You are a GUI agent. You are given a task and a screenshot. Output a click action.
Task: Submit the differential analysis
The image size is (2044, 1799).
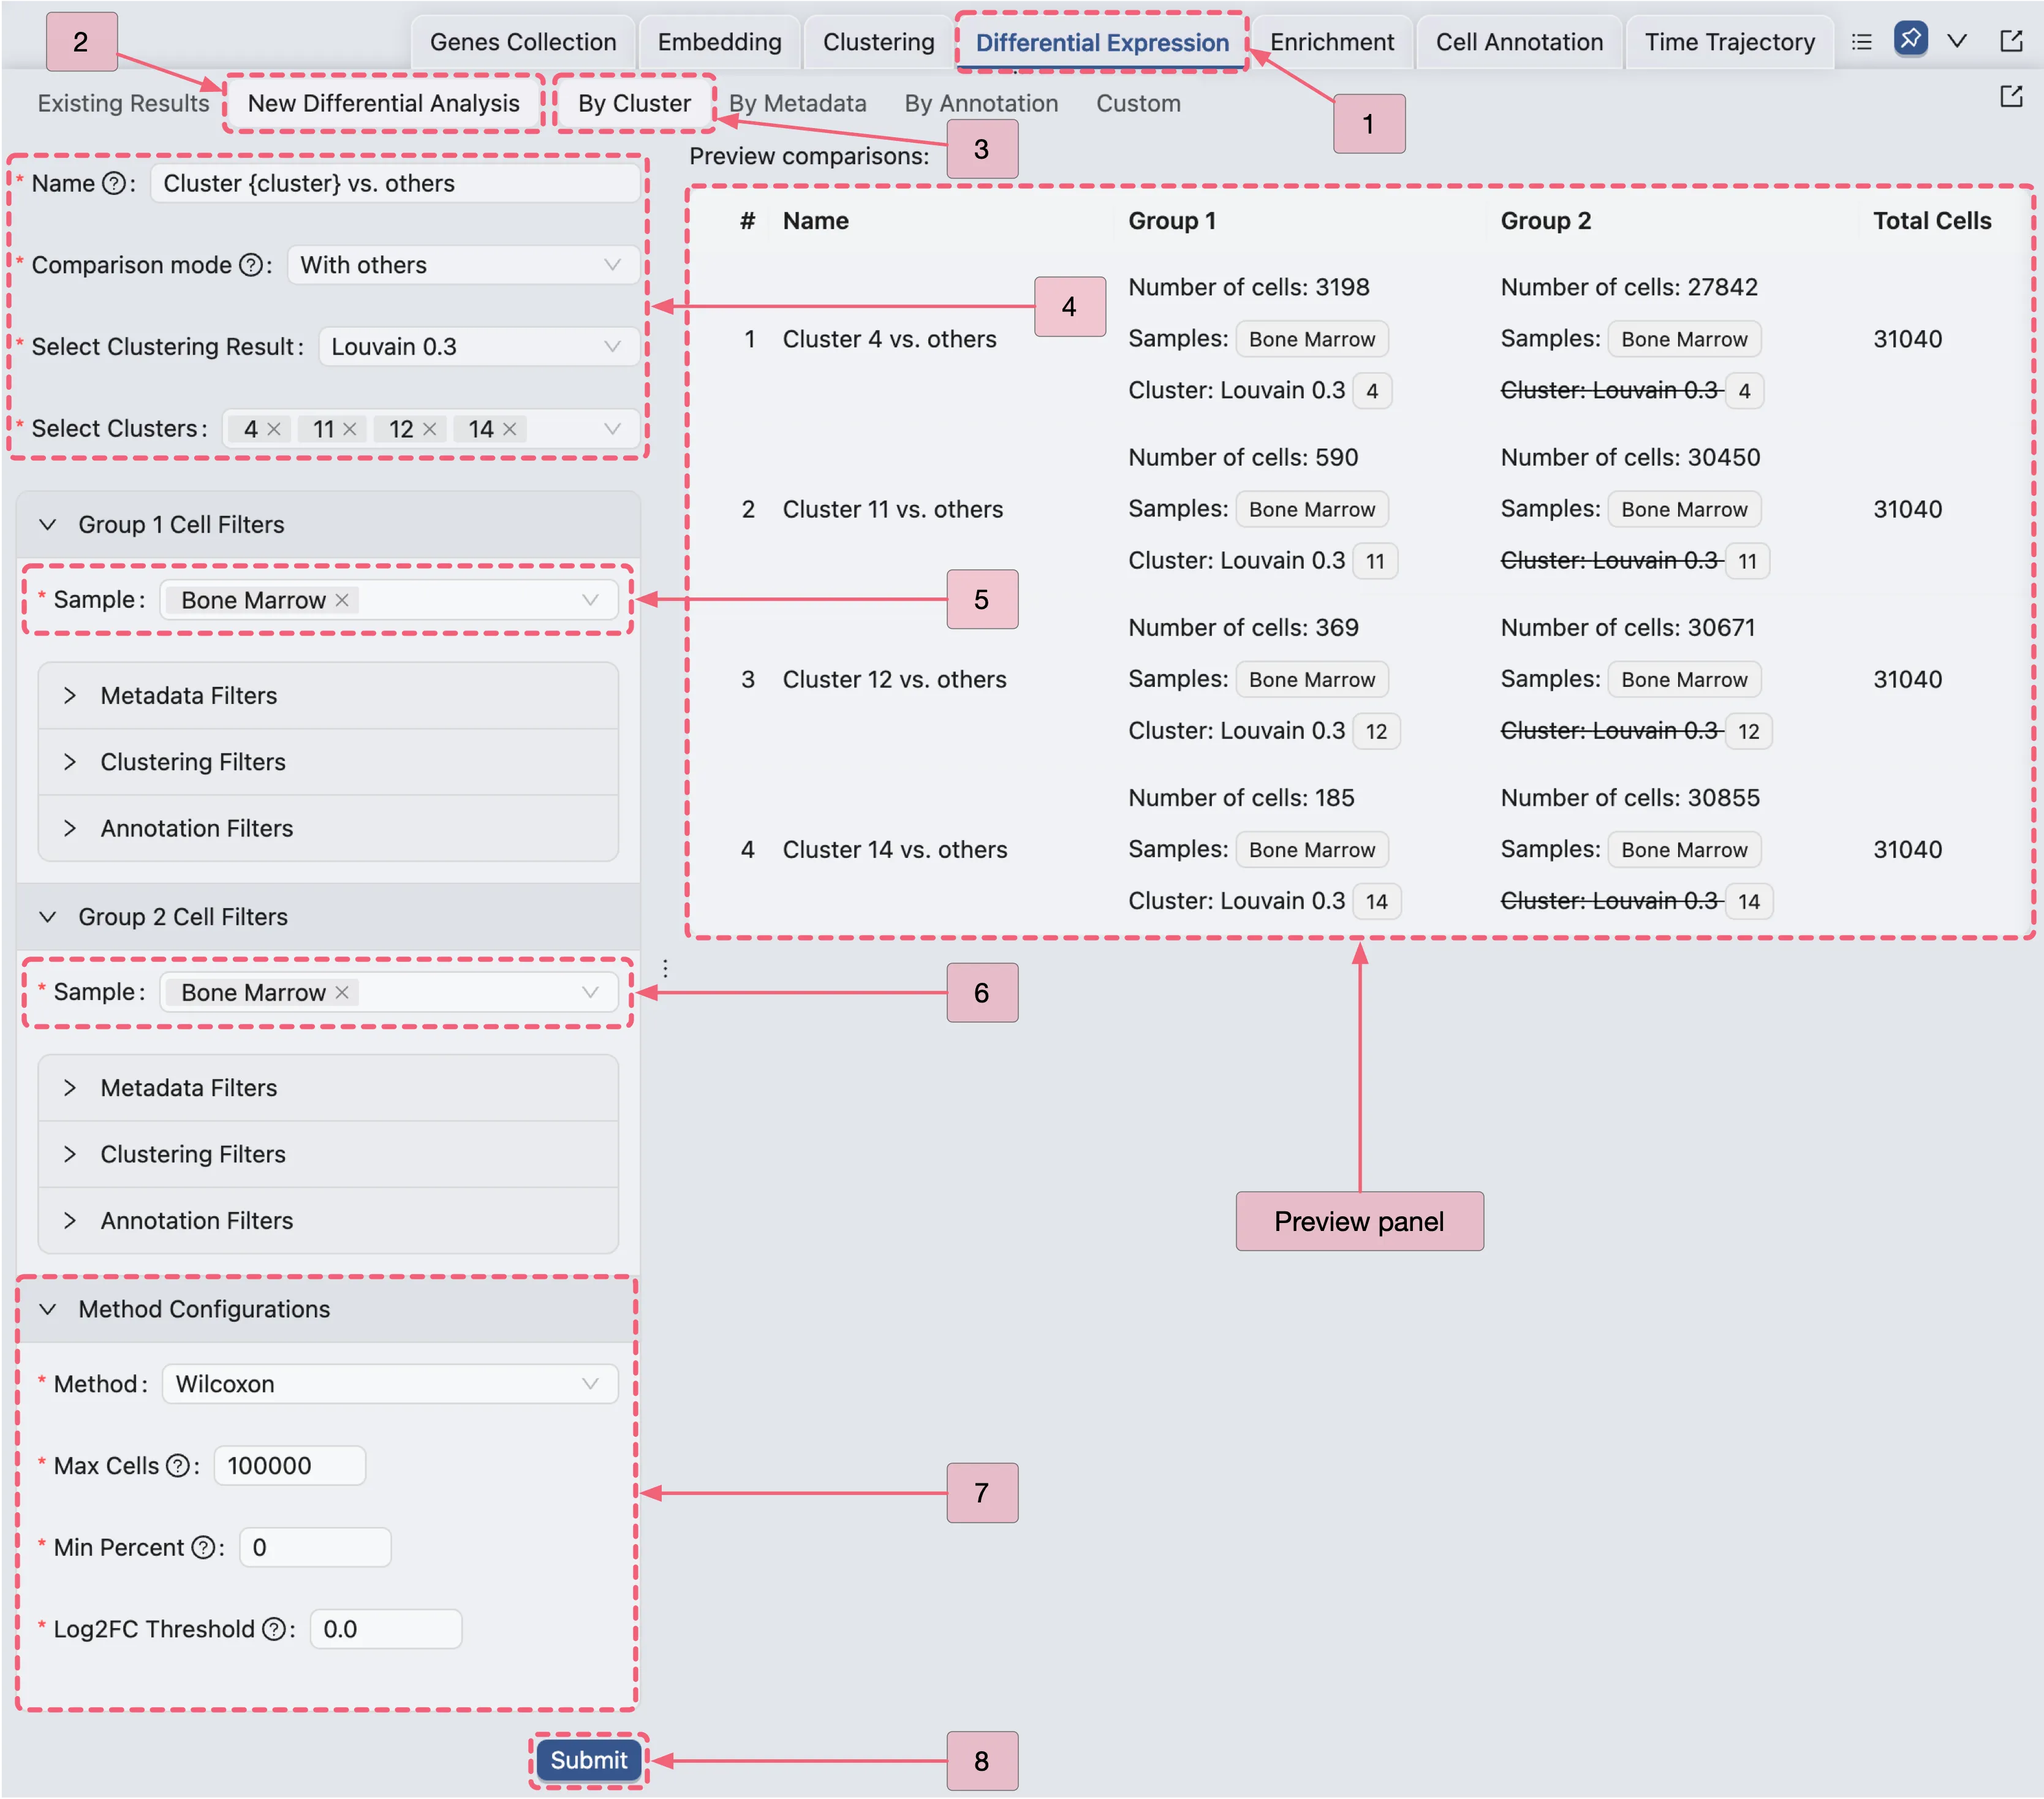(588, 1761)
